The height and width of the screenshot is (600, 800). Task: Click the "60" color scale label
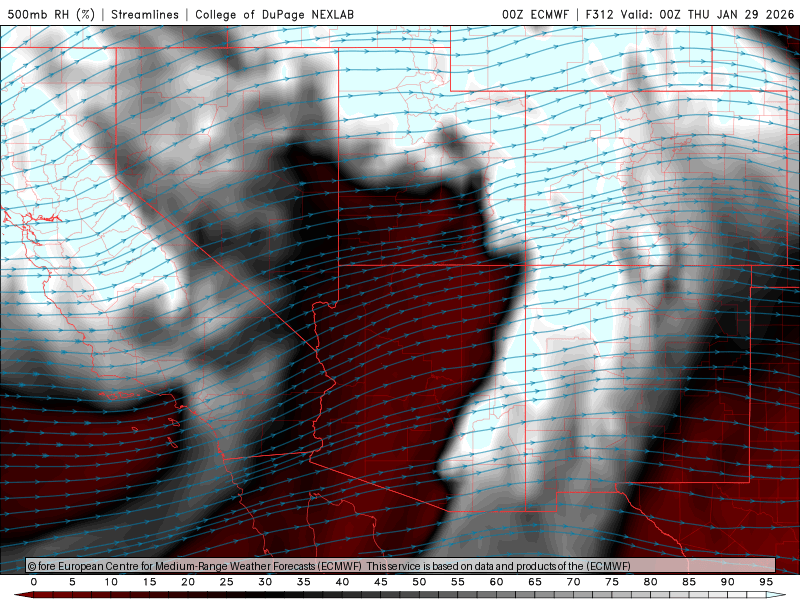[496, 582]
